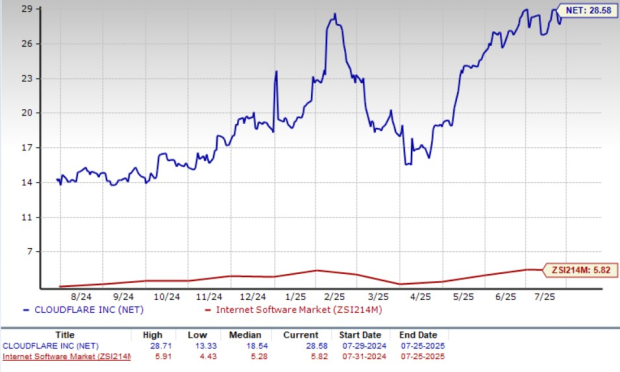Select the 13.33 low value for NET
The image size is (620, 372).
[206, 346]
